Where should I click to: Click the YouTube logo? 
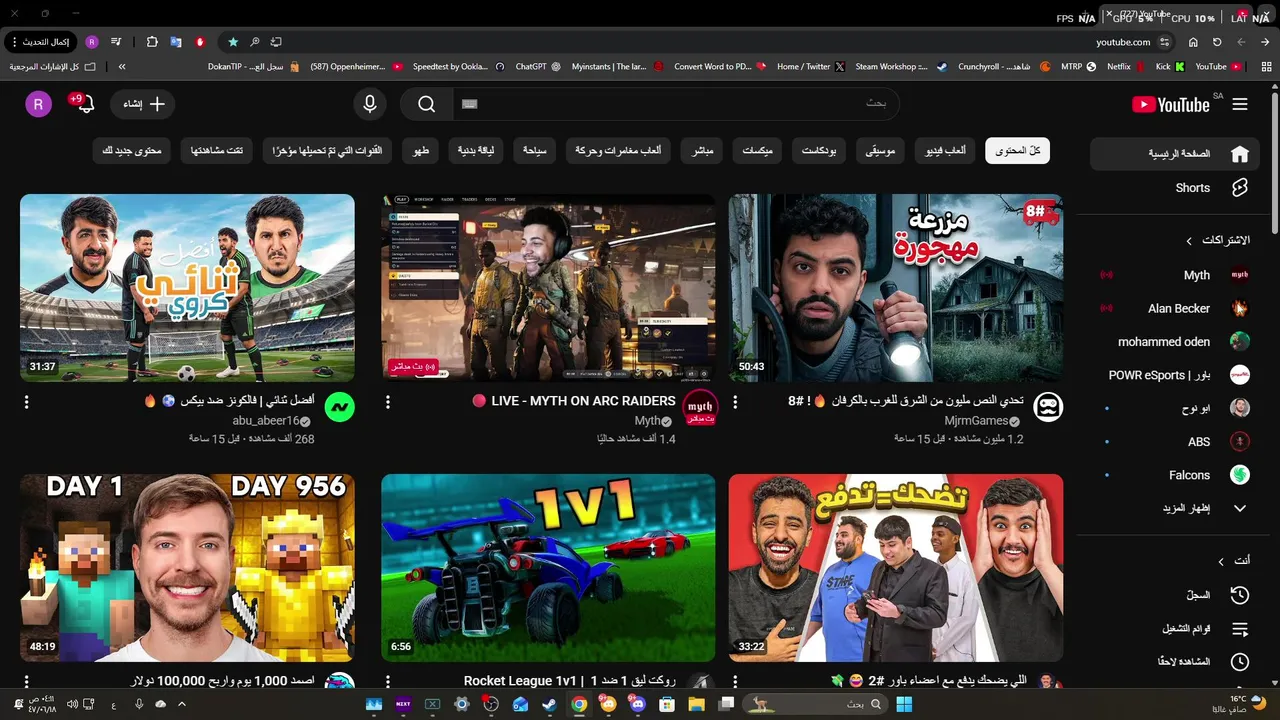pos(1171,104)
